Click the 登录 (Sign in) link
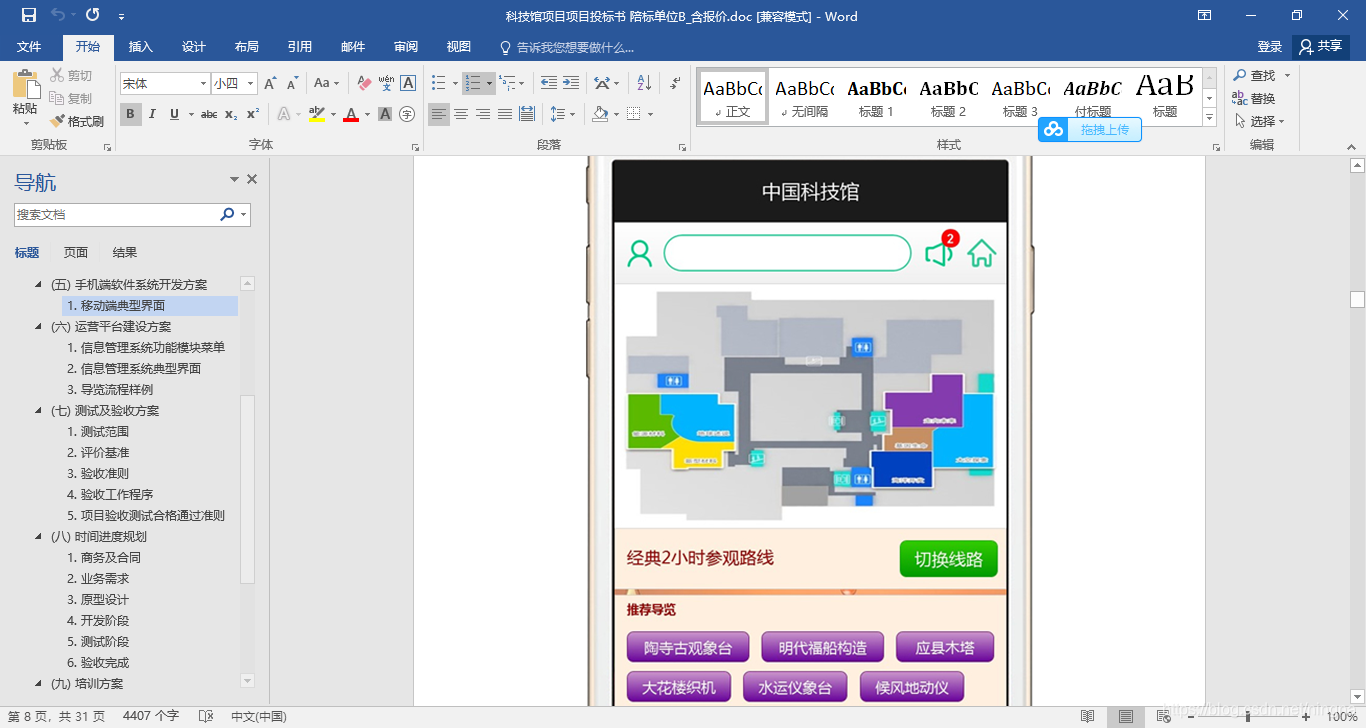 (x=1270, y=47)
